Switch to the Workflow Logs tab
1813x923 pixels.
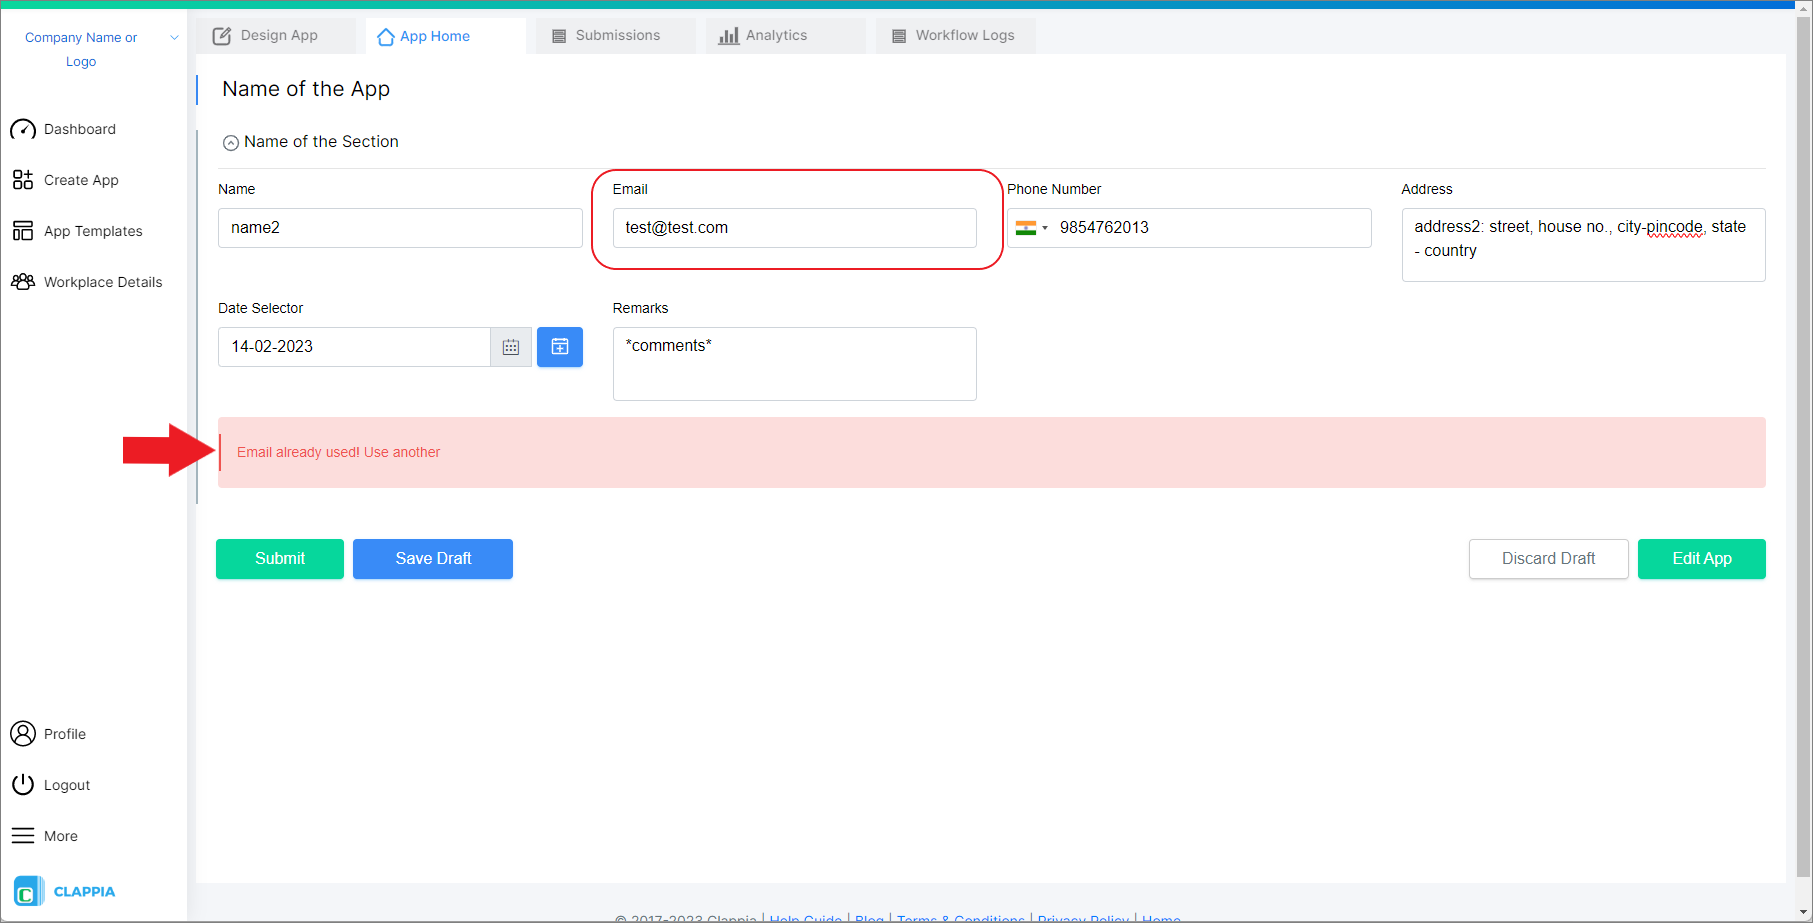click(954, 35)
